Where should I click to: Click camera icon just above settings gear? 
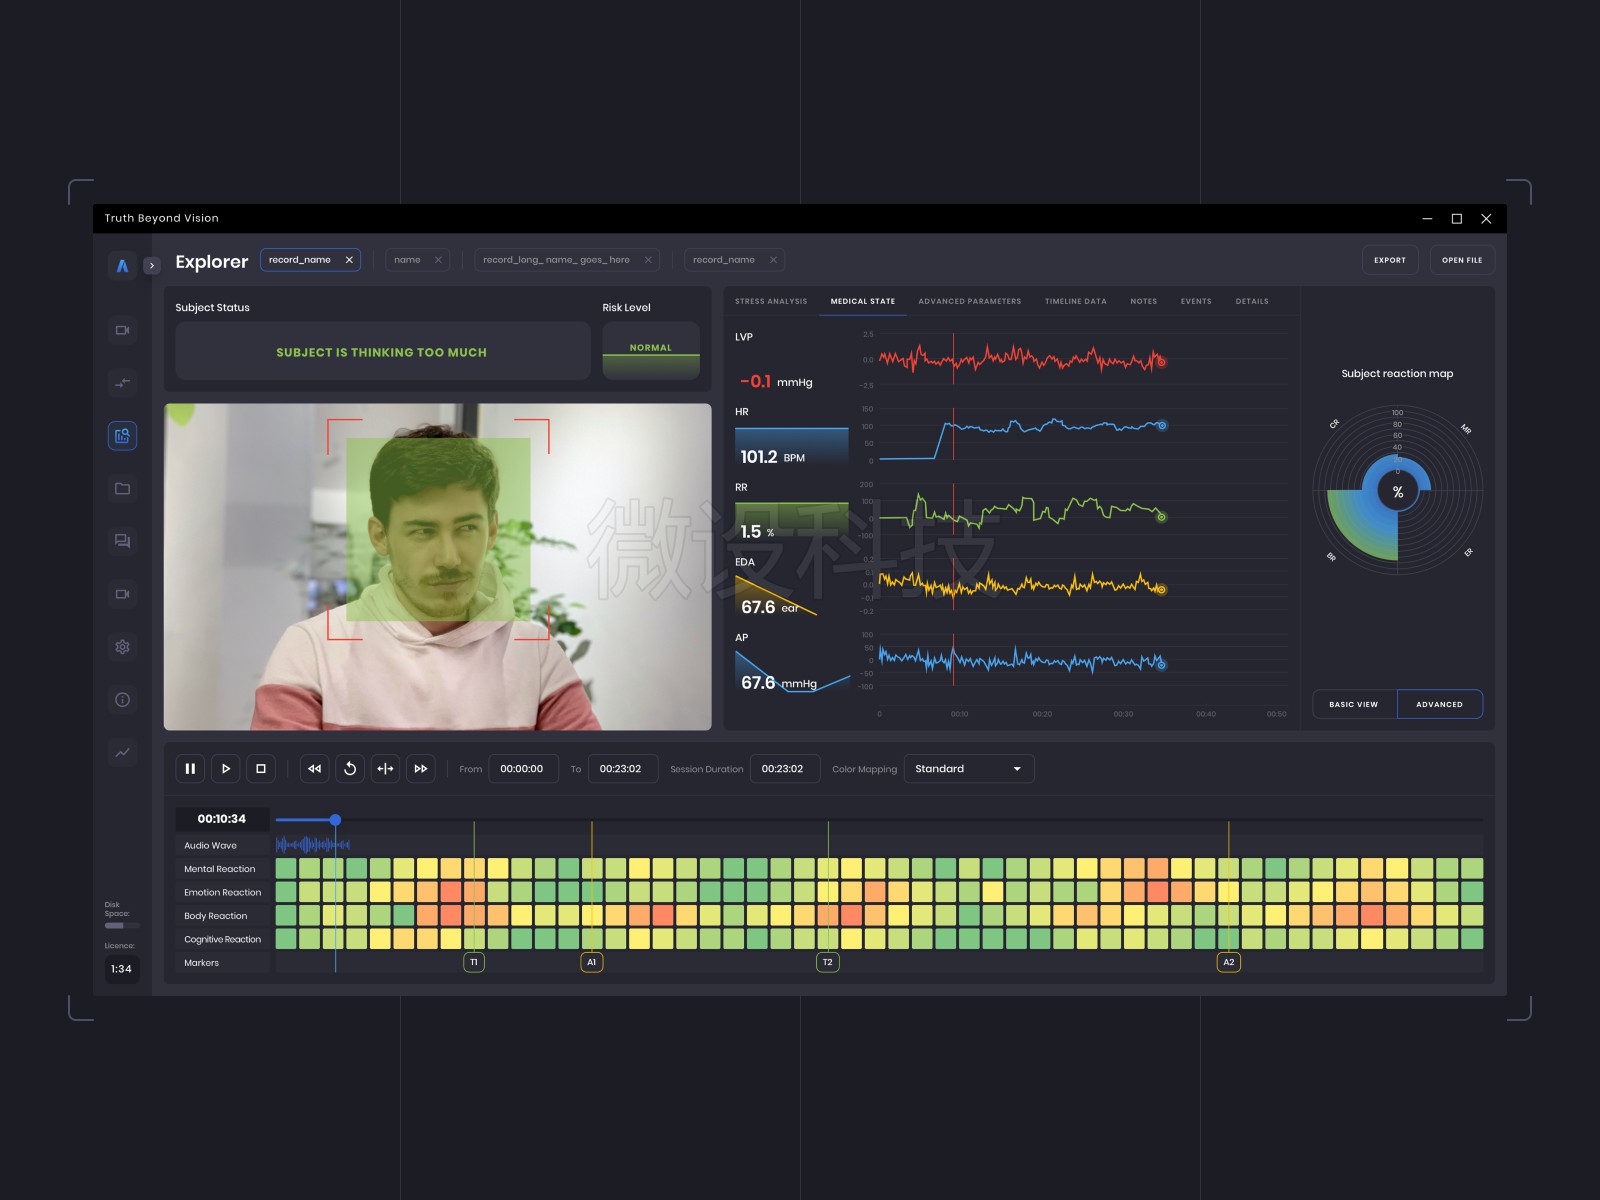coord(122,594)
